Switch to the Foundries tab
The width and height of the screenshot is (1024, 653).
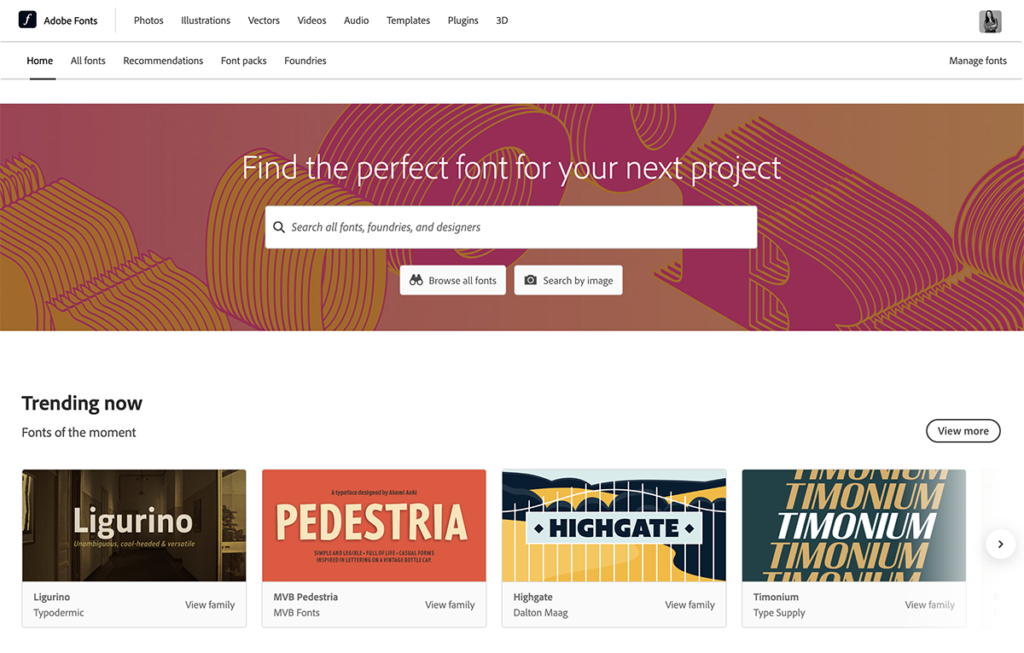tap(305, 61)
